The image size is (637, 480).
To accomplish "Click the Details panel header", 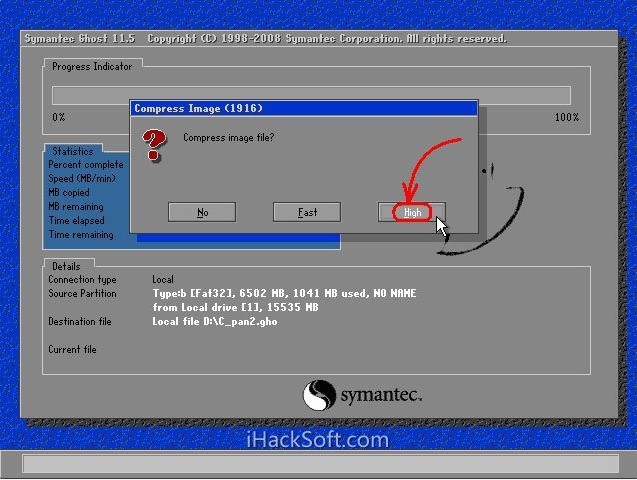I will coord(66,267).
